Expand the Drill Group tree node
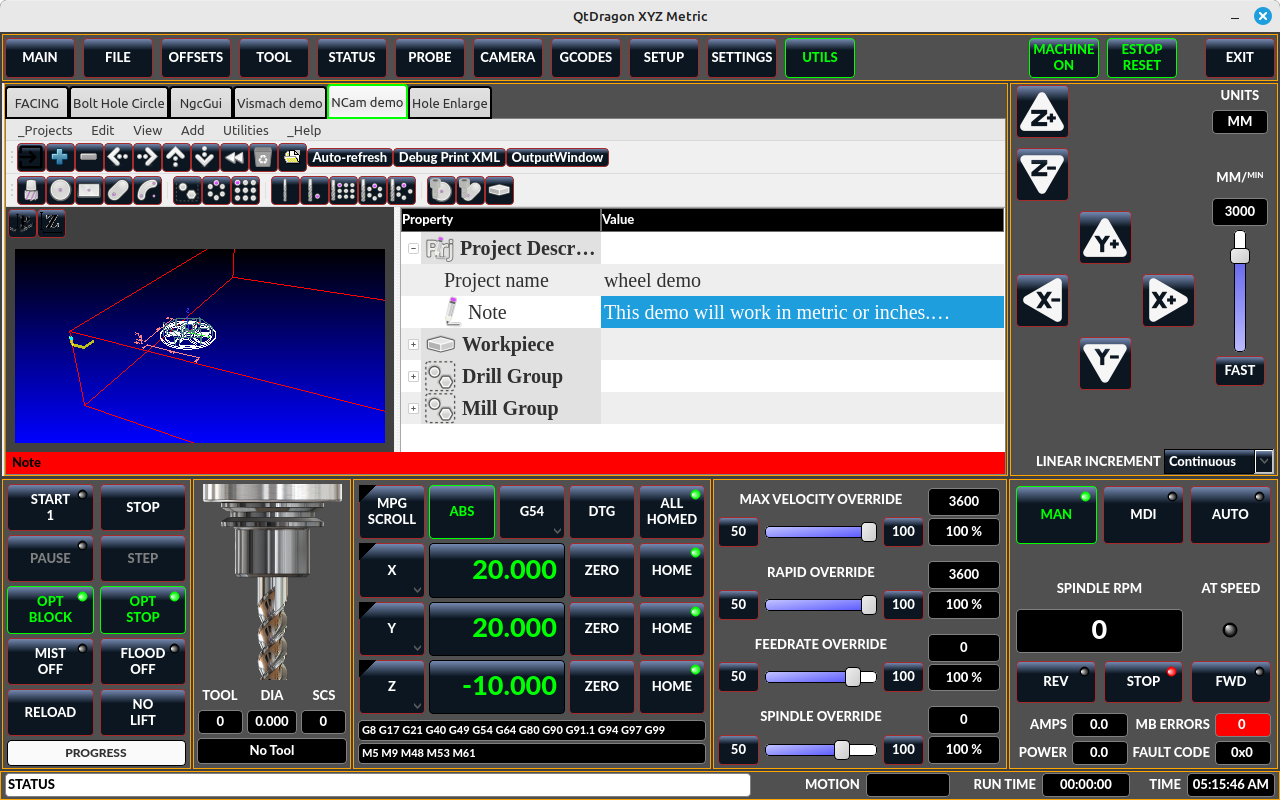1280x800 pixels. (x=413, y=376)
